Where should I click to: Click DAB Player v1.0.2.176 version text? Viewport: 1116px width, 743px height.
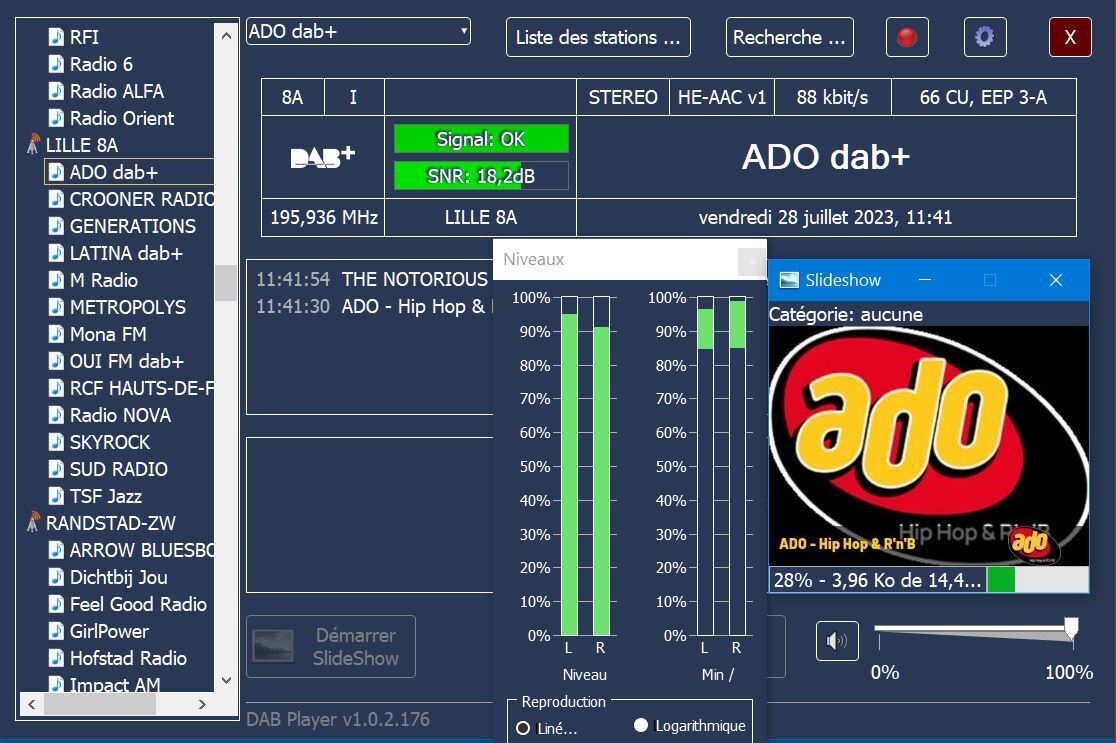(338, 720)
